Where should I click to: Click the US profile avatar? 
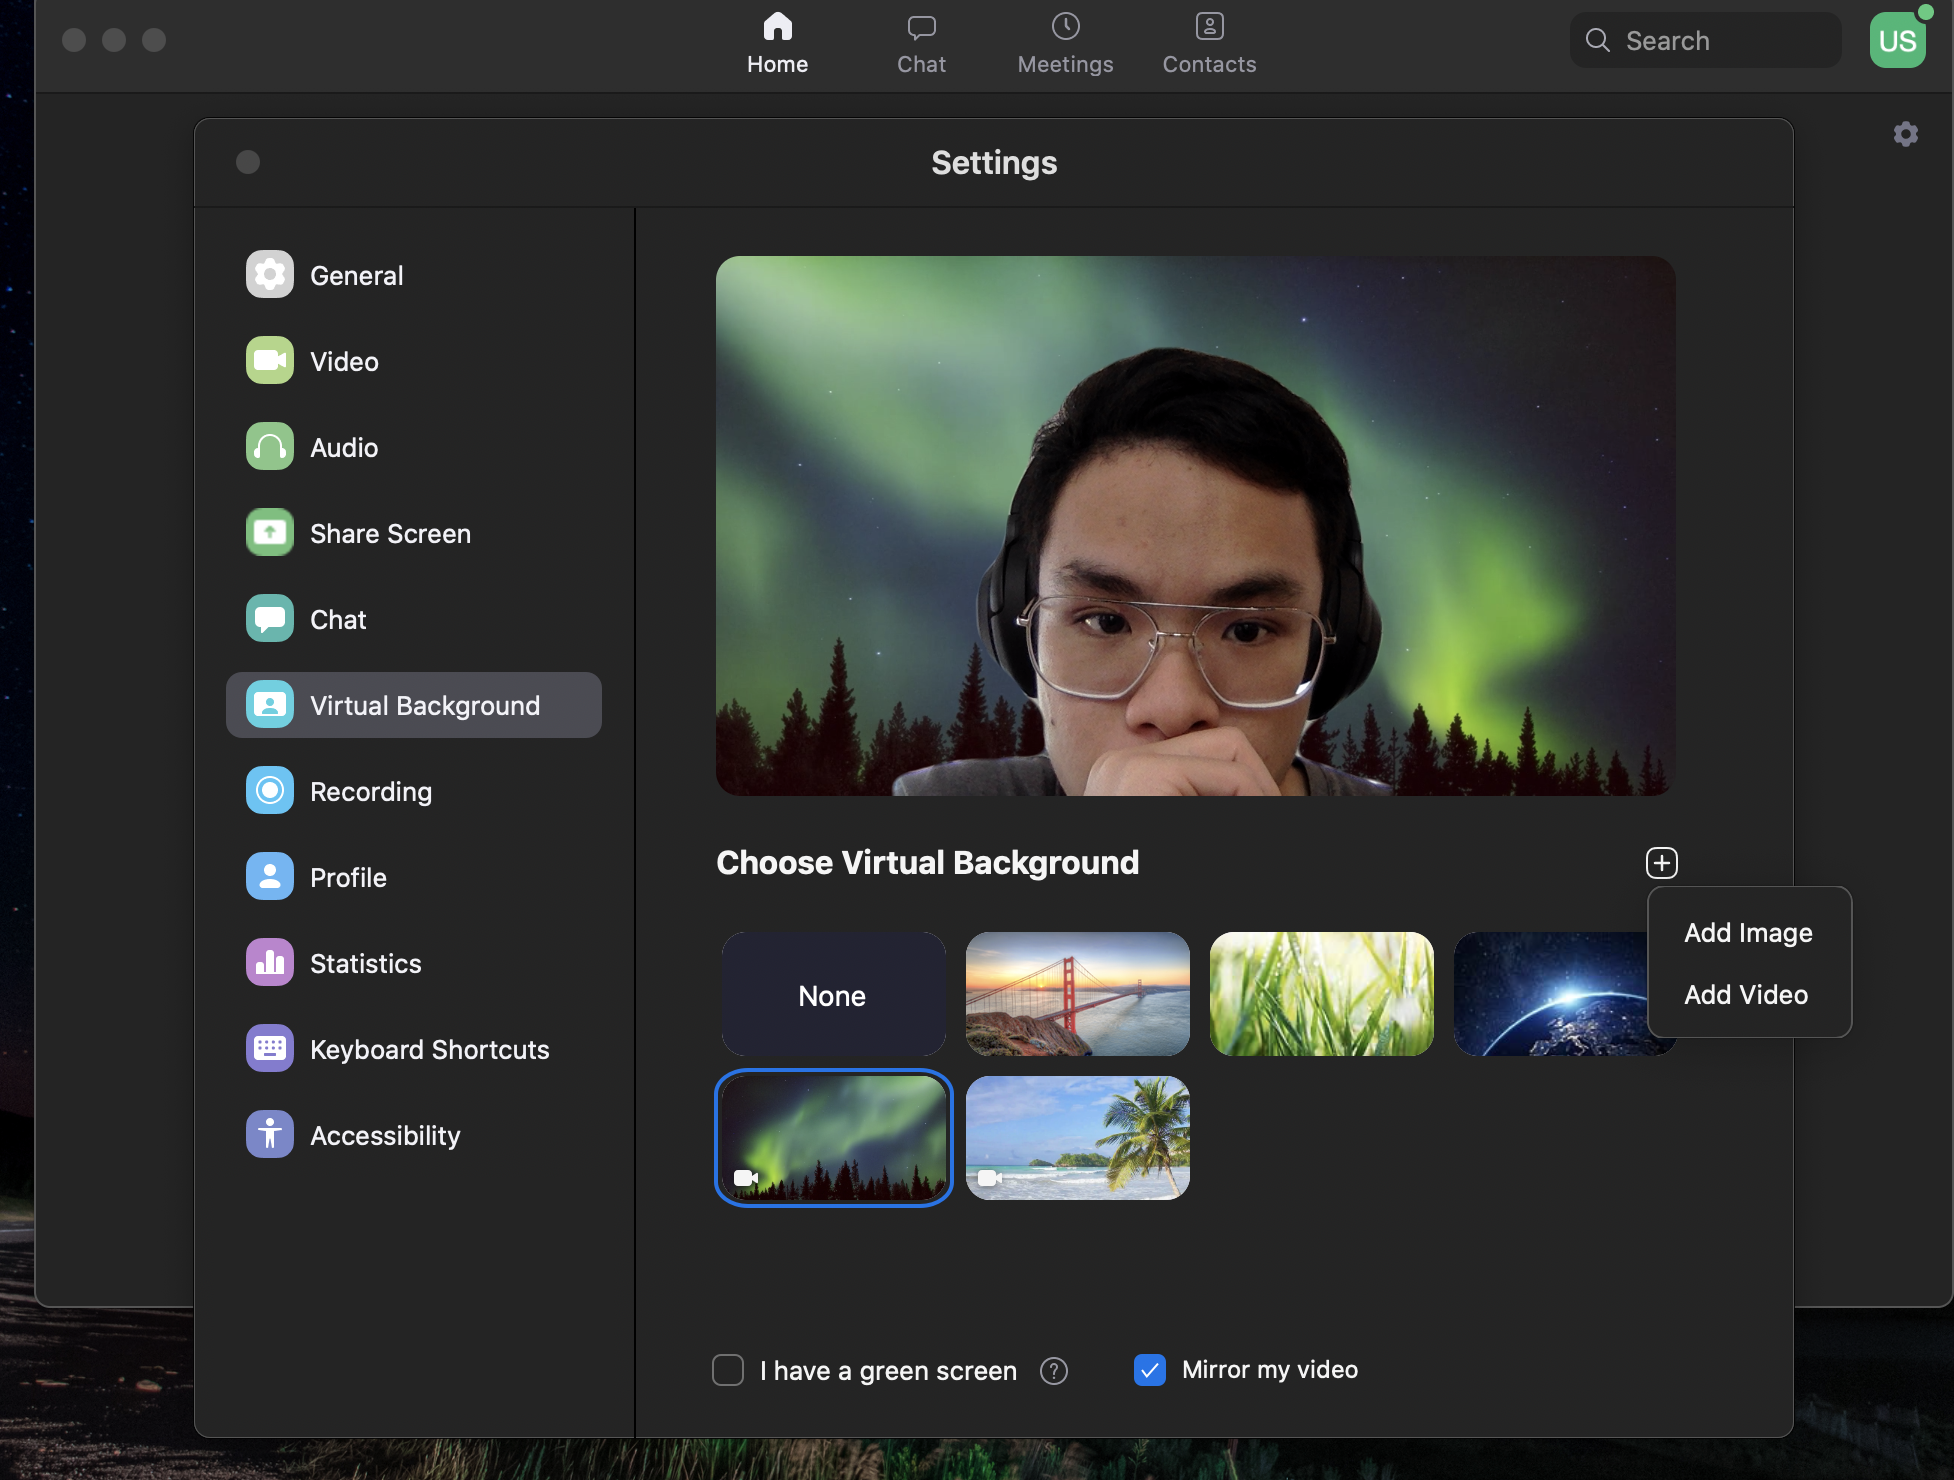pos(1898,40)
